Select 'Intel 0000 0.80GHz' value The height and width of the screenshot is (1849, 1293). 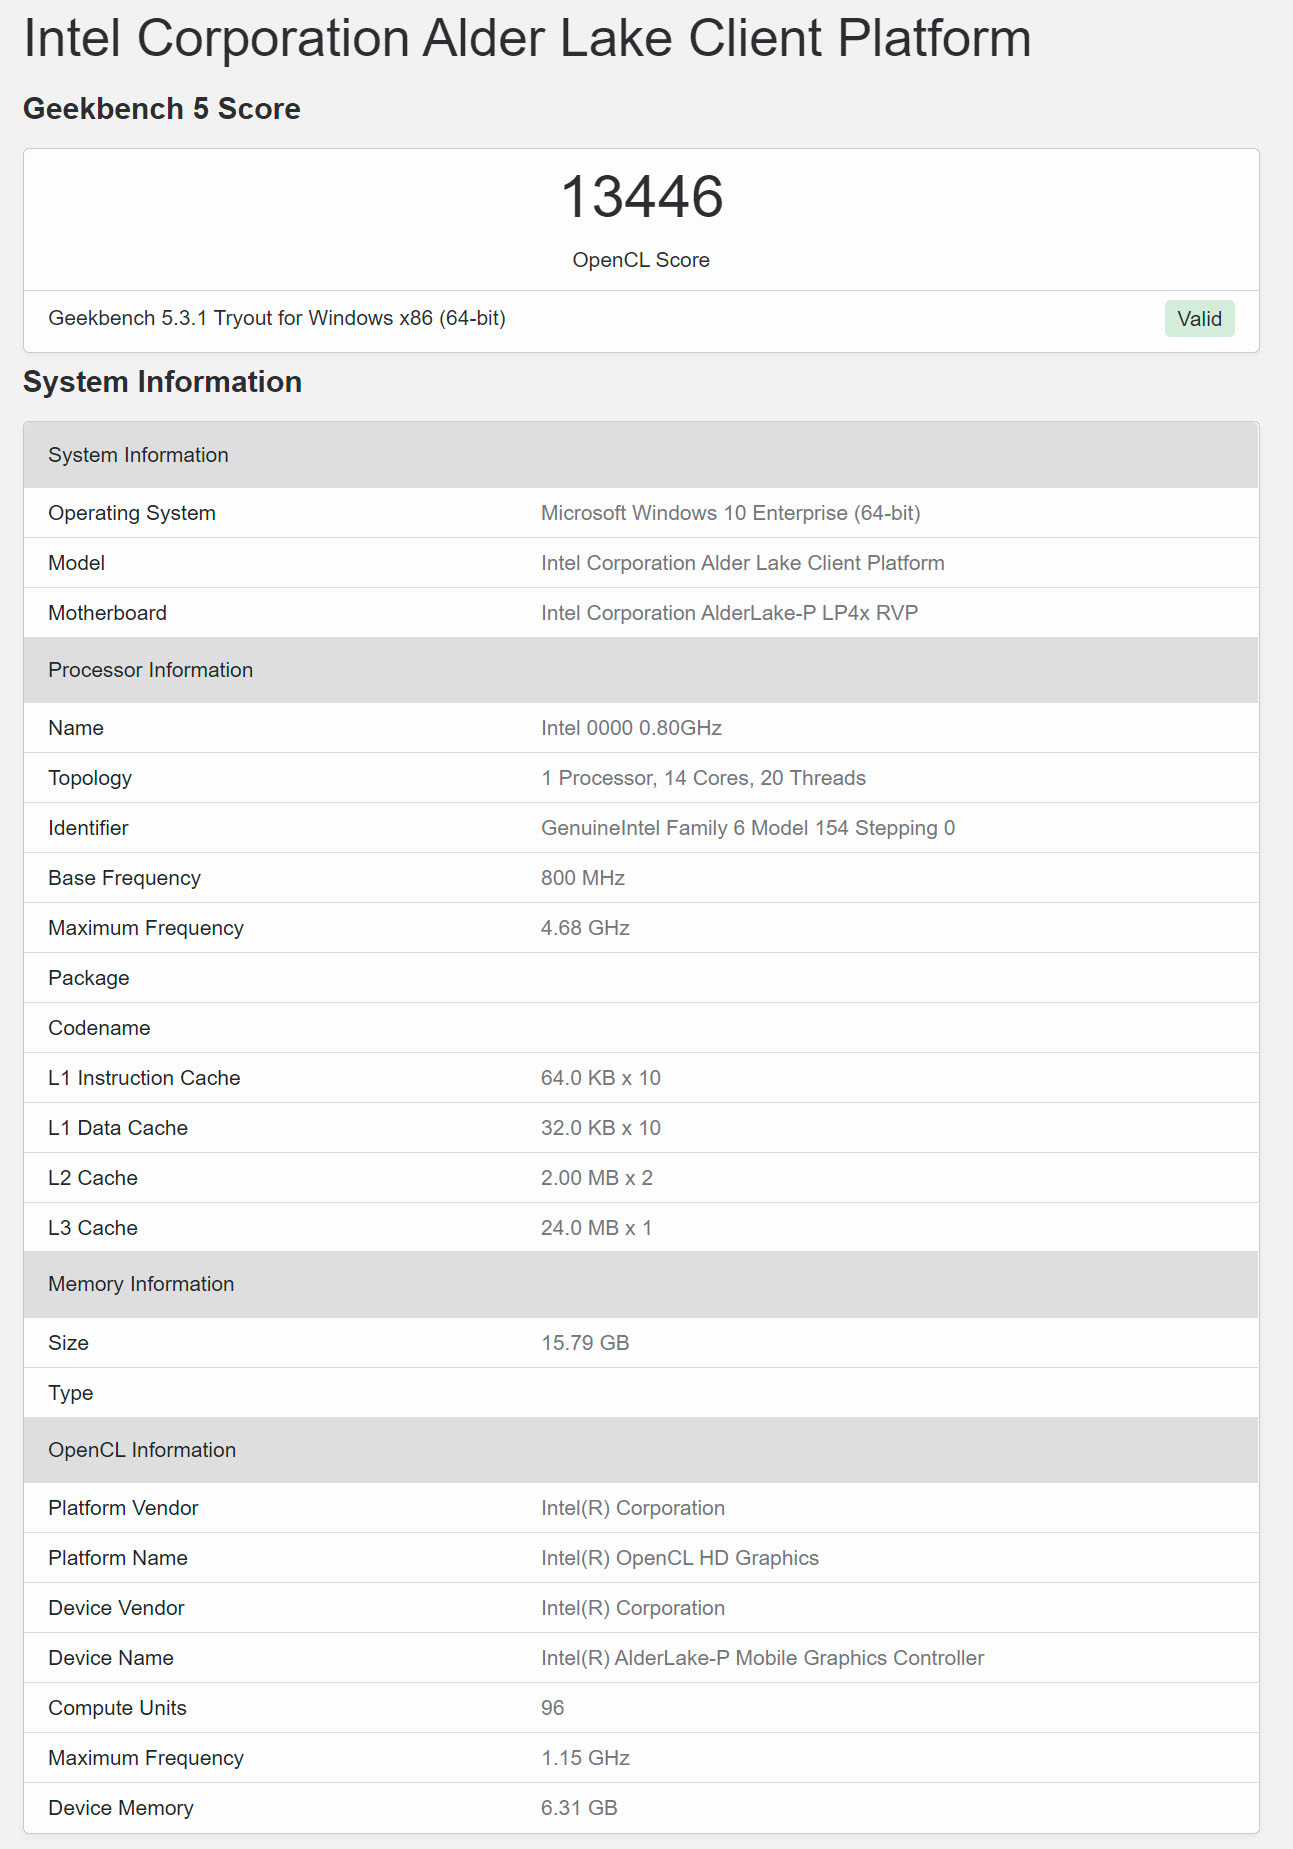632,728
